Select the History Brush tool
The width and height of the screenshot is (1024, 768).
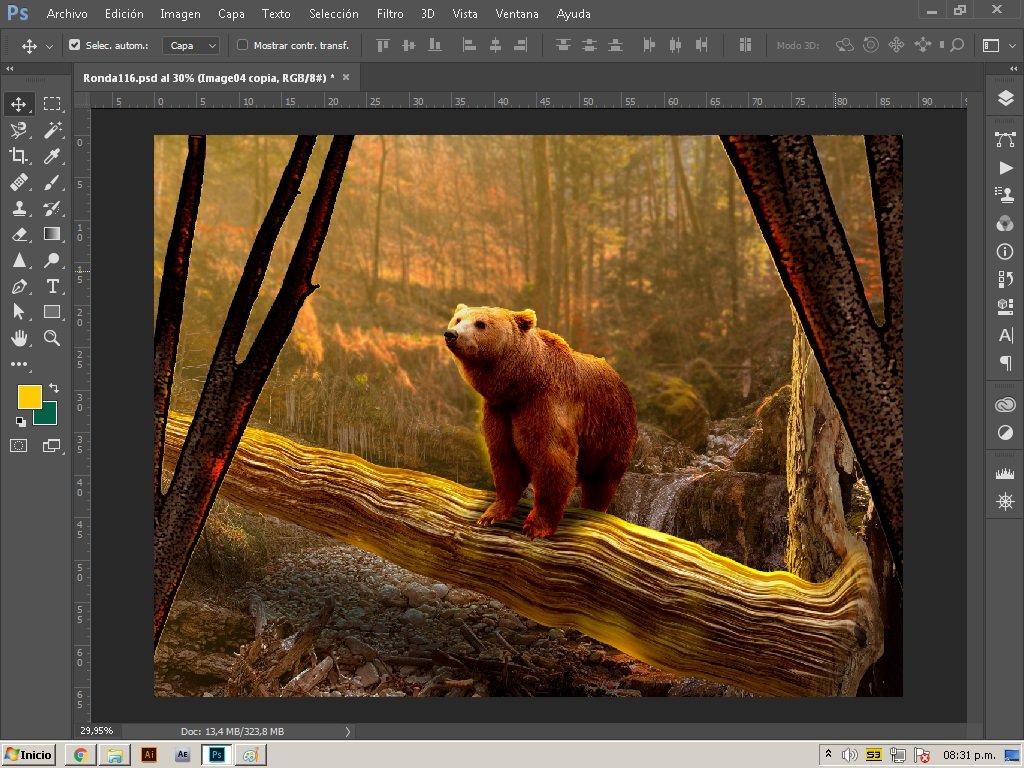52,208
